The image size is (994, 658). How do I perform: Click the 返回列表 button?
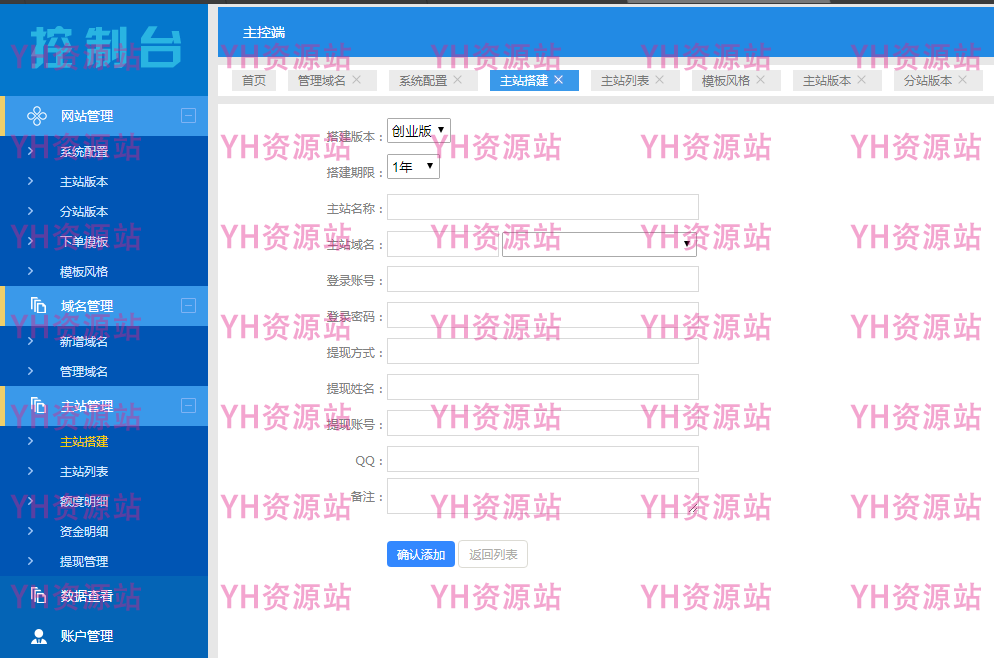493,554
